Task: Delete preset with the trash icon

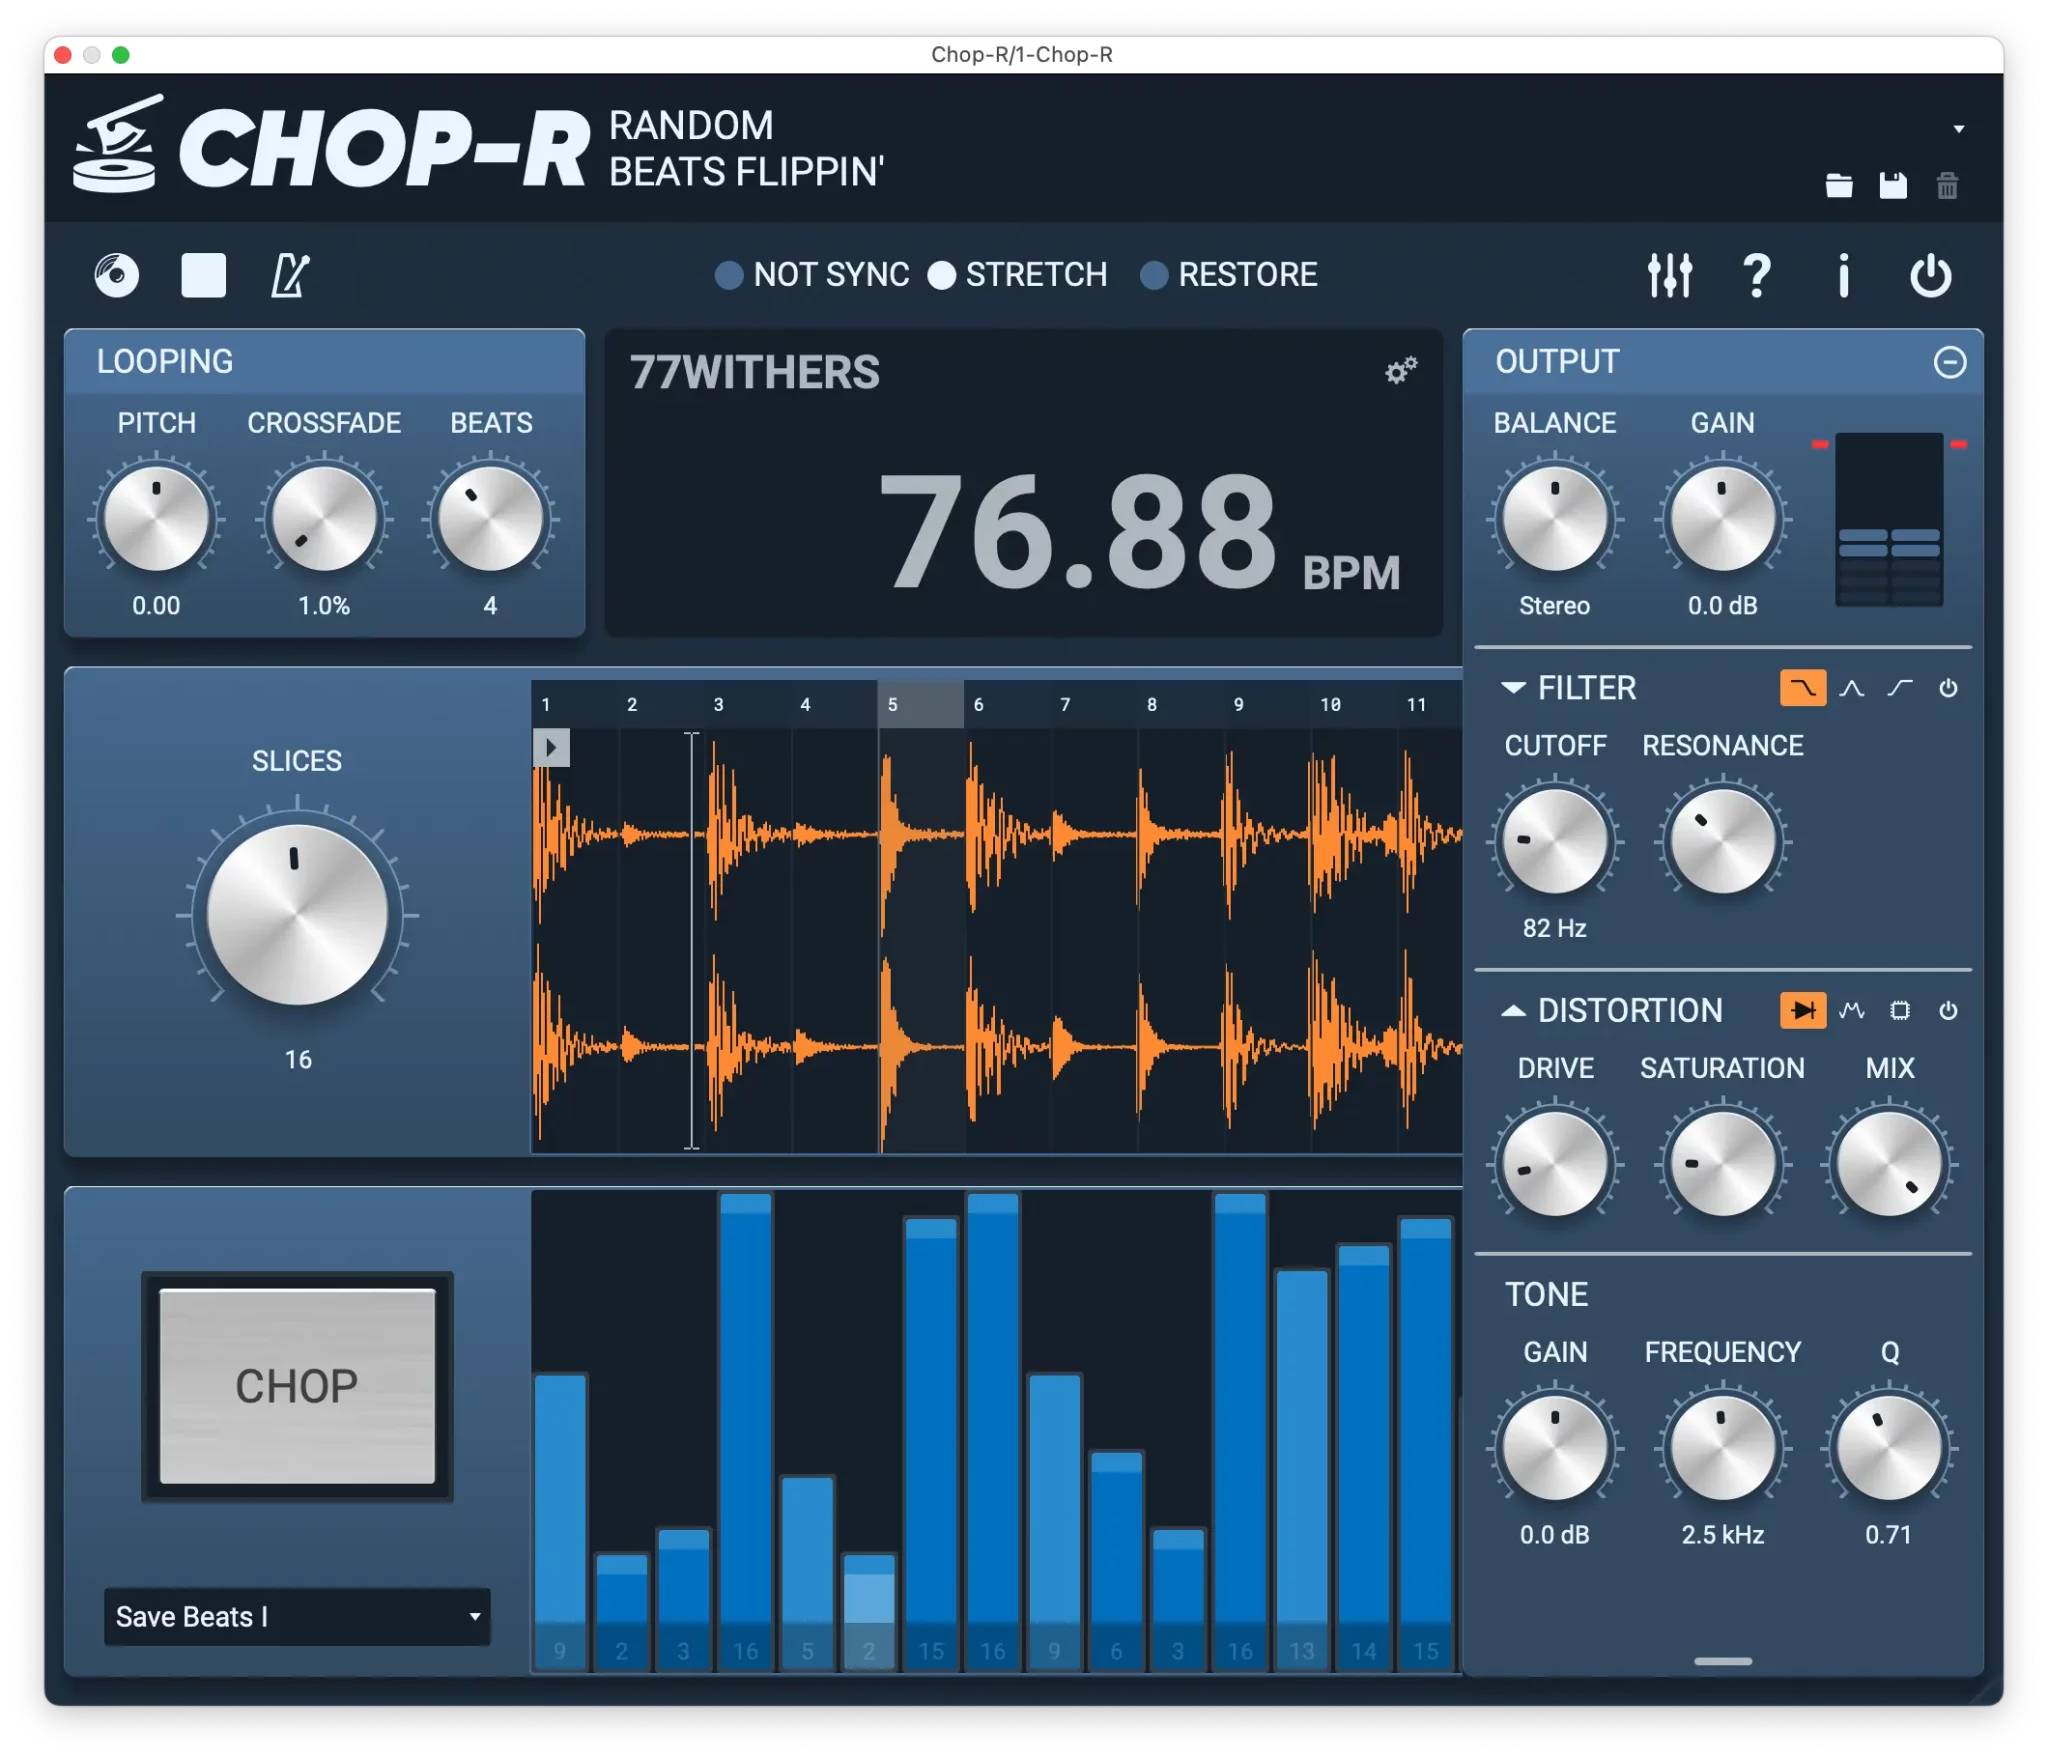Action: tap(1946, 186)
